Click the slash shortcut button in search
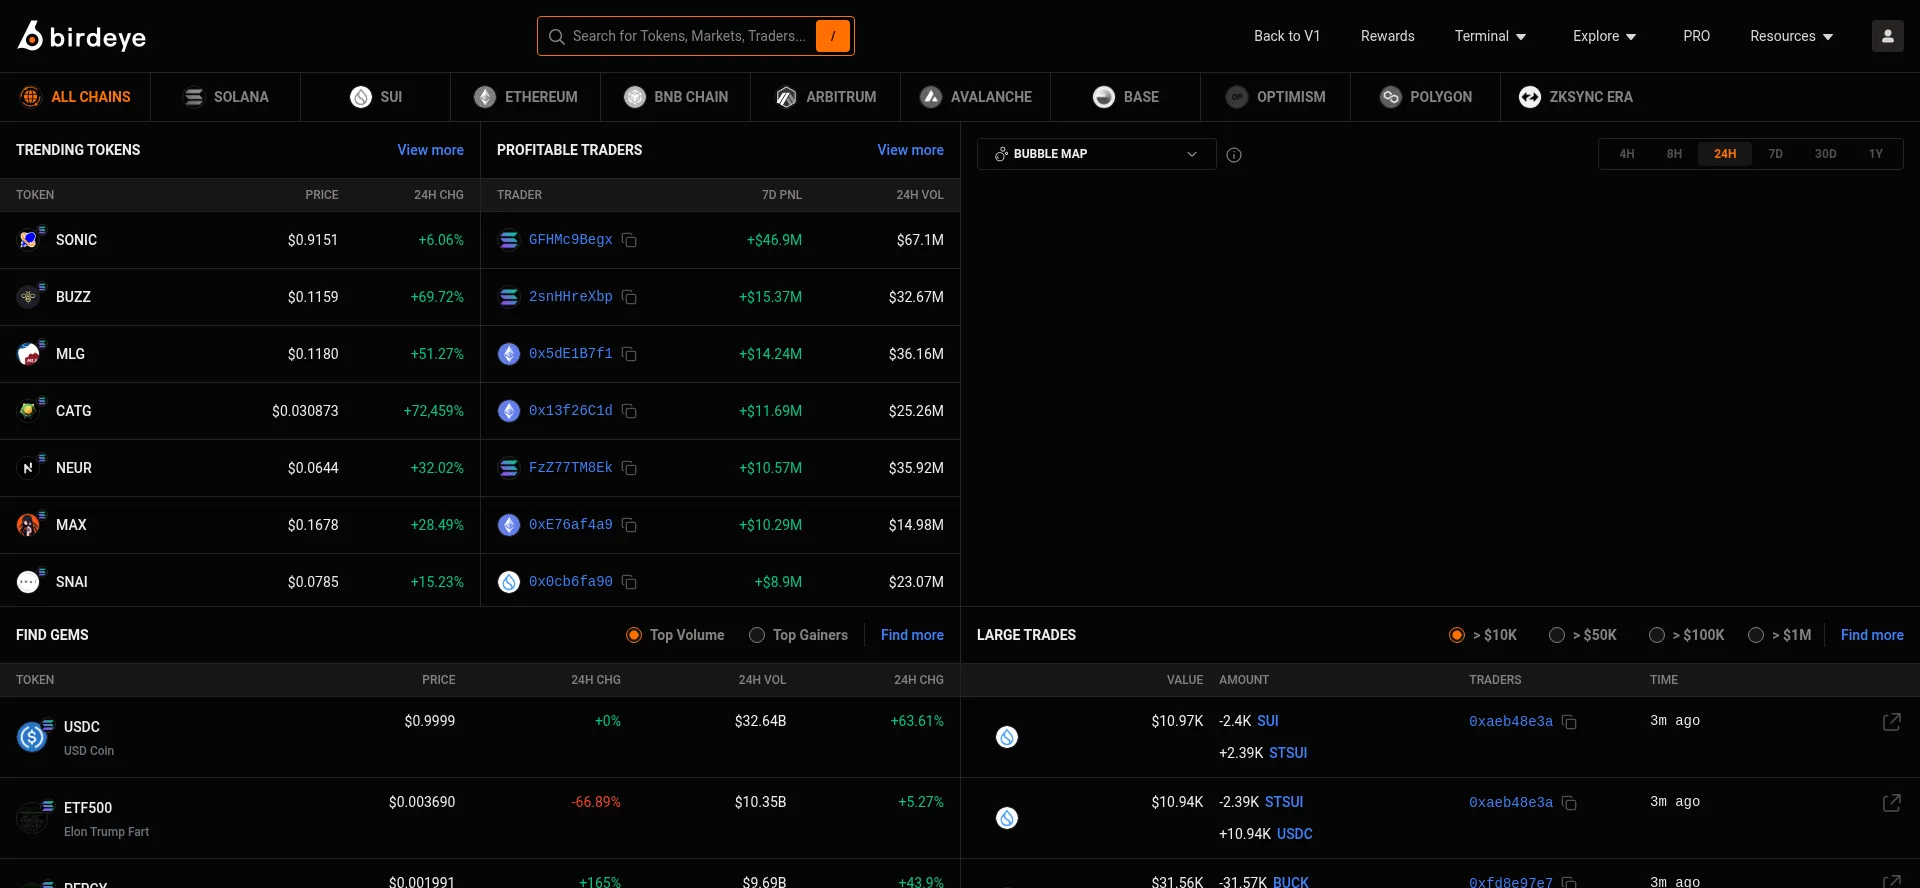 click(833, 36)
